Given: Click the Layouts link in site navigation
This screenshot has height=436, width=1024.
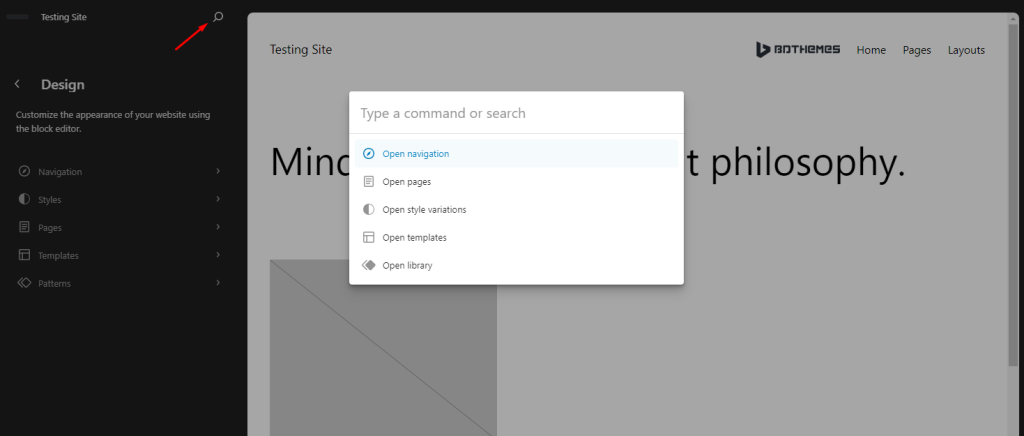Looking at the screenshot, I should click(966, 50).
